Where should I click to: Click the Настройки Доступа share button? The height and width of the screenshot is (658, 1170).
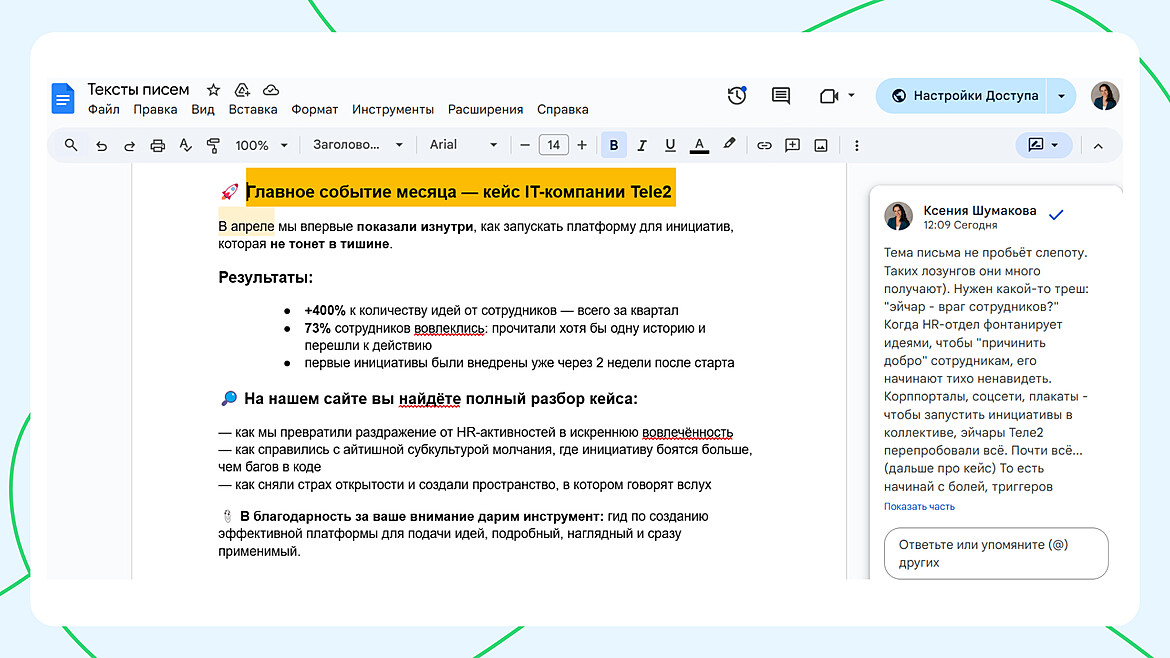click(964, 96)
